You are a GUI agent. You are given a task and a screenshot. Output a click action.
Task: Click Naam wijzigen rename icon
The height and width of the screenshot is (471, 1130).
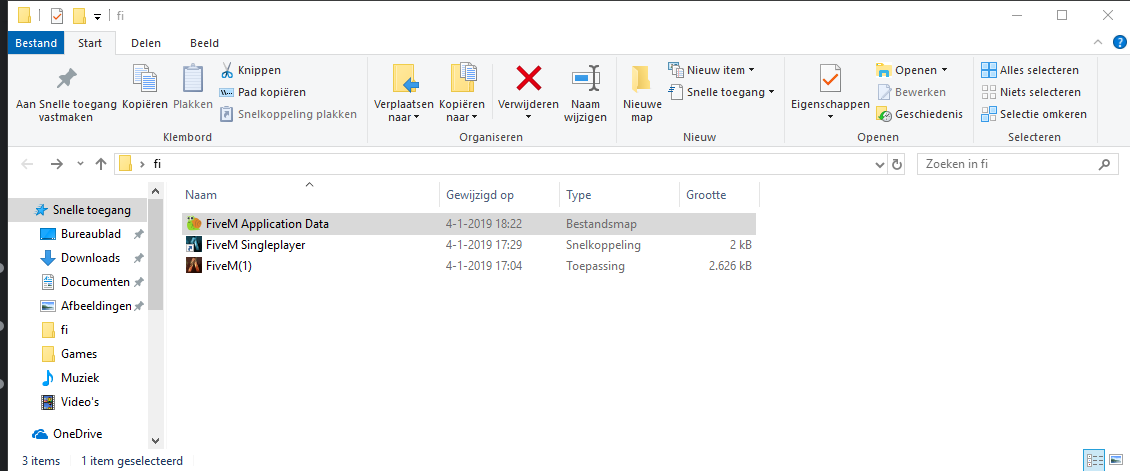pyautogui.click(x=585, y=78)
